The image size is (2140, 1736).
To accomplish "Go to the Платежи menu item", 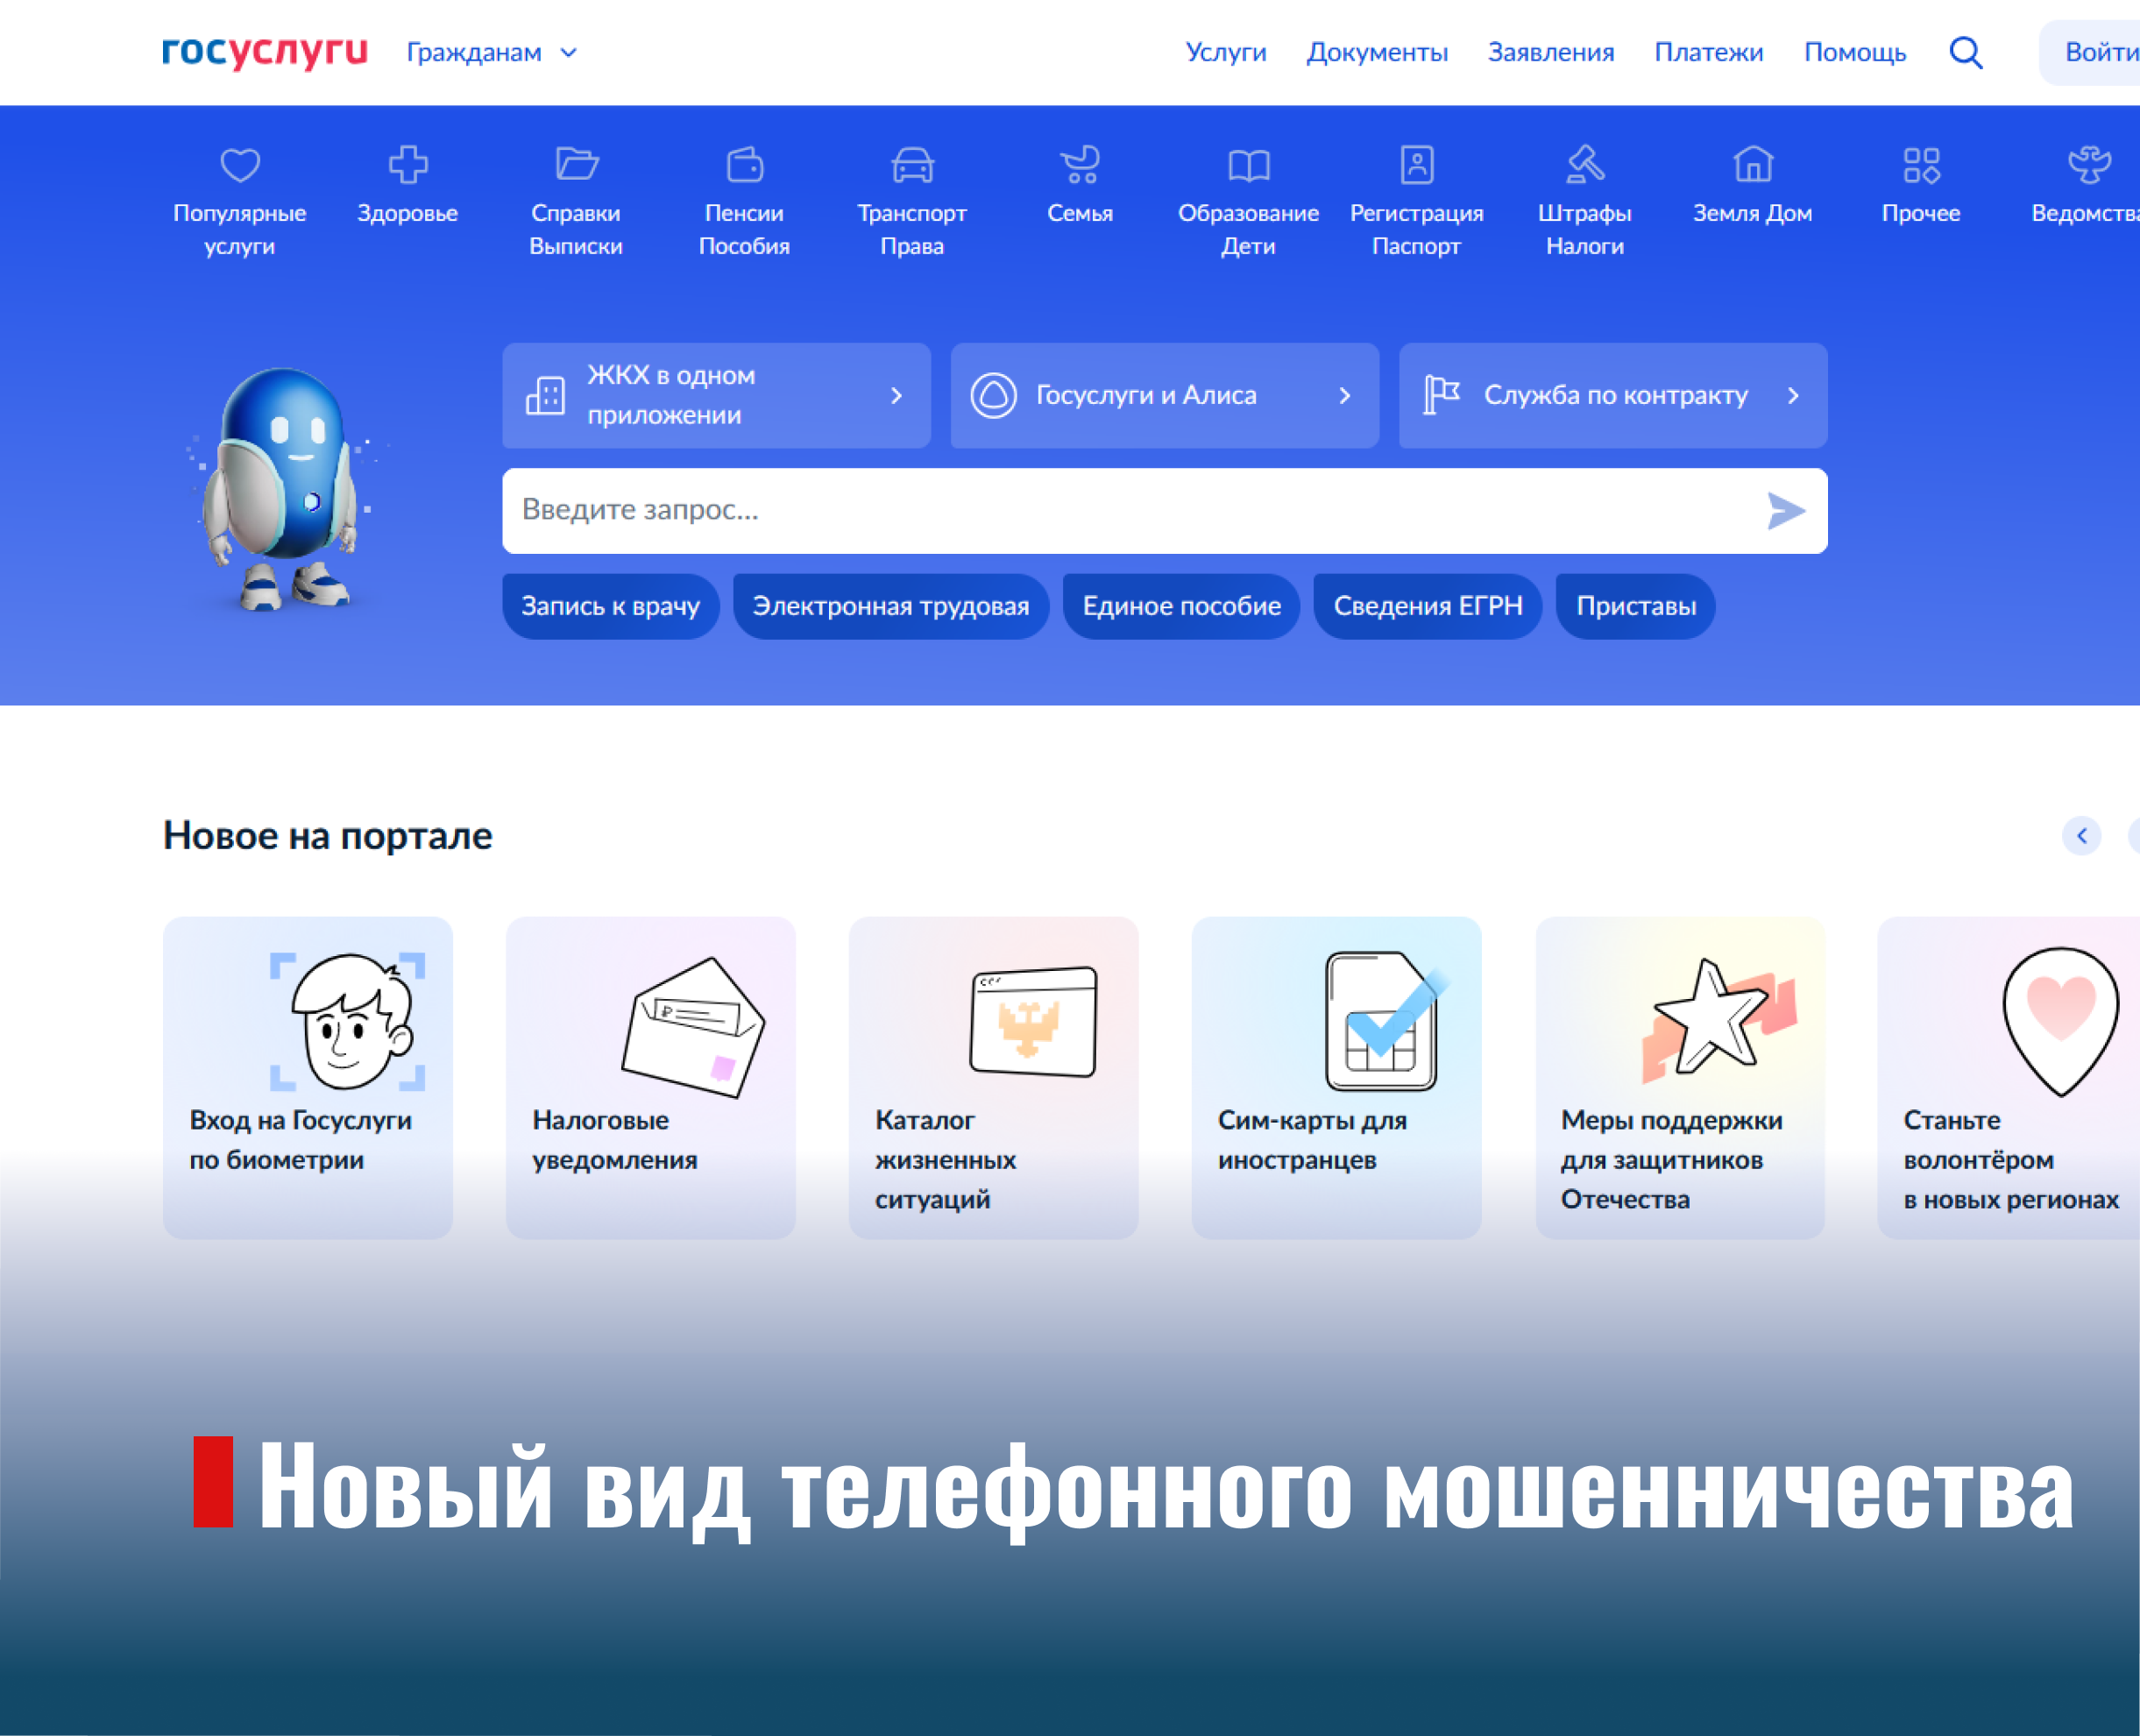I will (1708, 52).
